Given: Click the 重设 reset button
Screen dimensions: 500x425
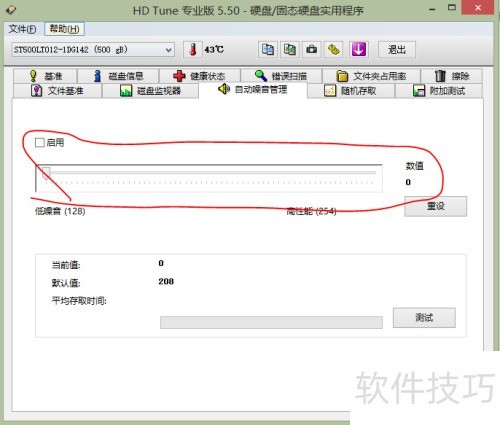Looking at the screenshot, I should (x=435, y=206).
